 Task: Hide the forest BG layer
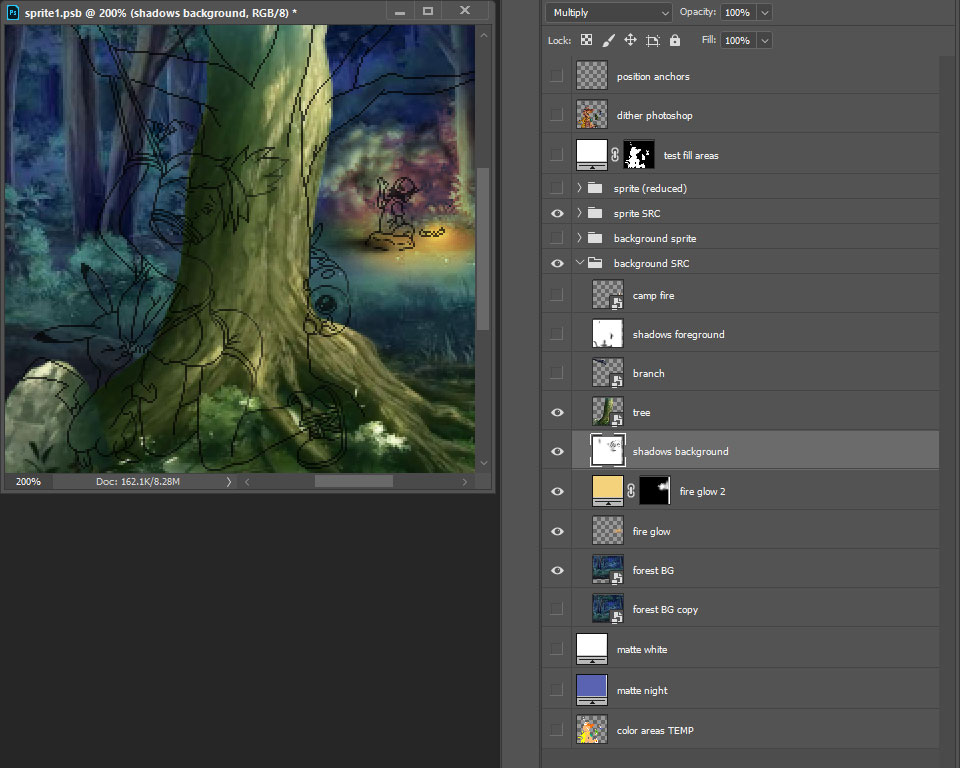(557, 570)
